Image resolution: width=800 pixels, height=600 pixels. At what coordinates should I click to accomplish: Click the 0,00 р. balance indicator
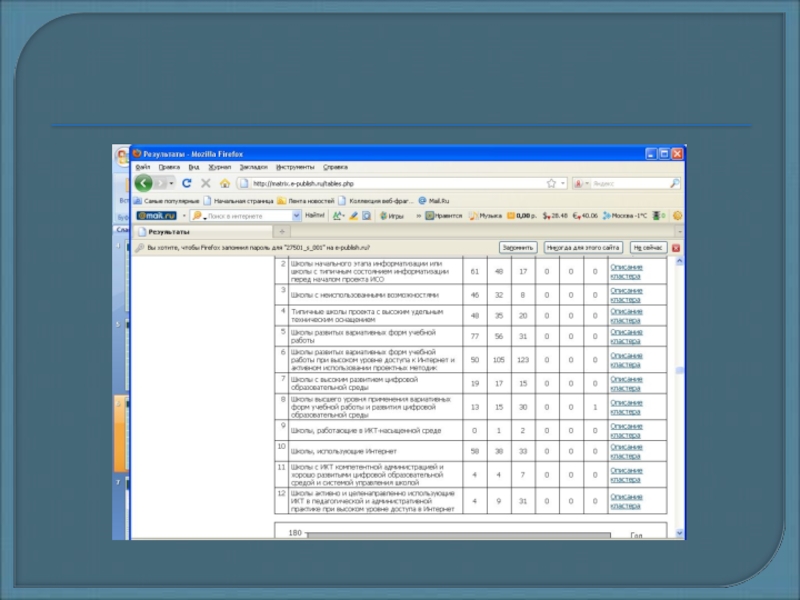point(521,216)
